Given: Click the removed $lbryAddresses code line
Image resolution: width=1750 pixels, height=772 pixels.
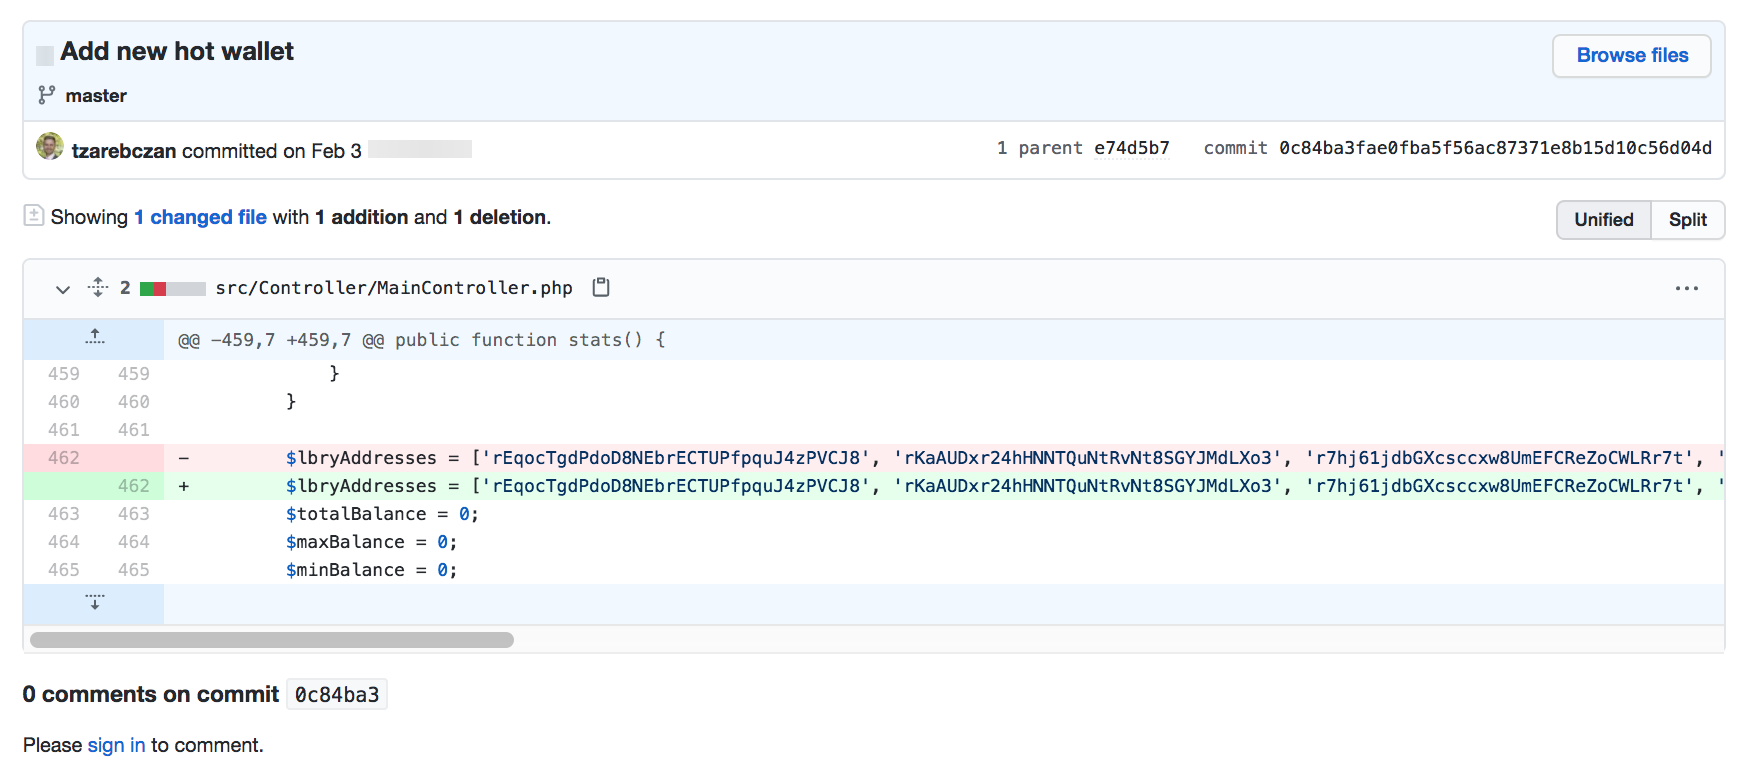Looking at the screenshot, I should (944, 458).
